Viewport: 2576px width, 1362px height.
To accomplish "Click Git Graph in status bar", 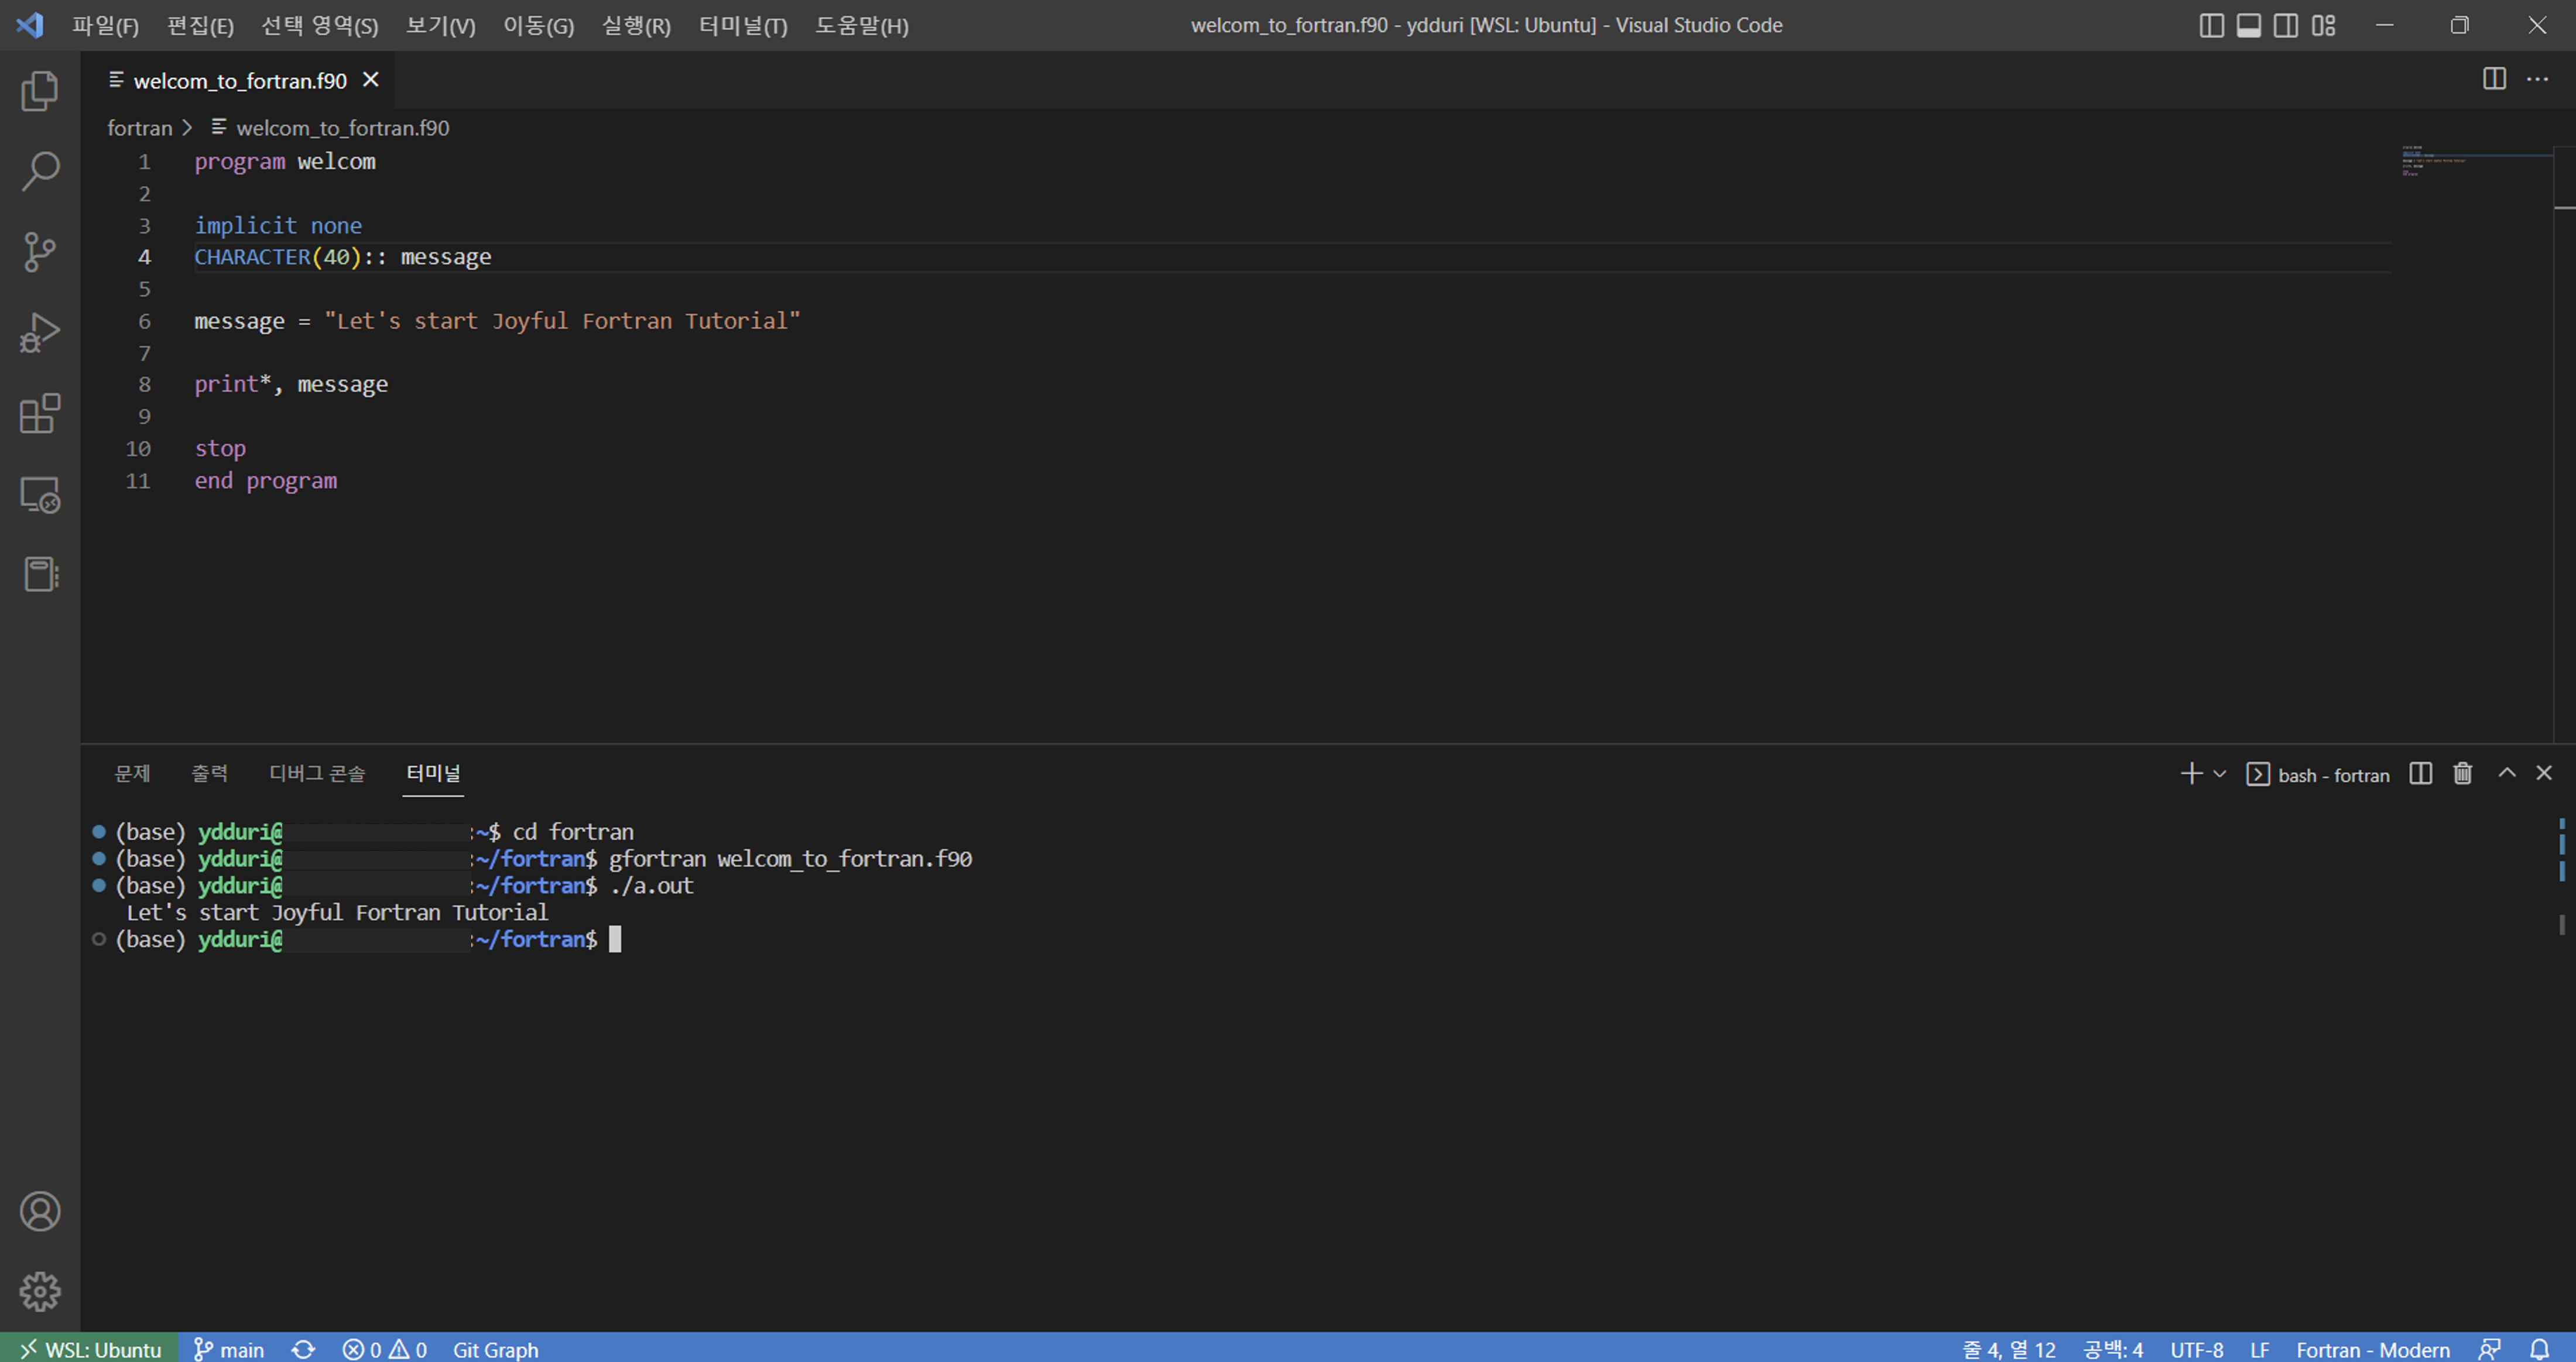I will point(495,1349).
